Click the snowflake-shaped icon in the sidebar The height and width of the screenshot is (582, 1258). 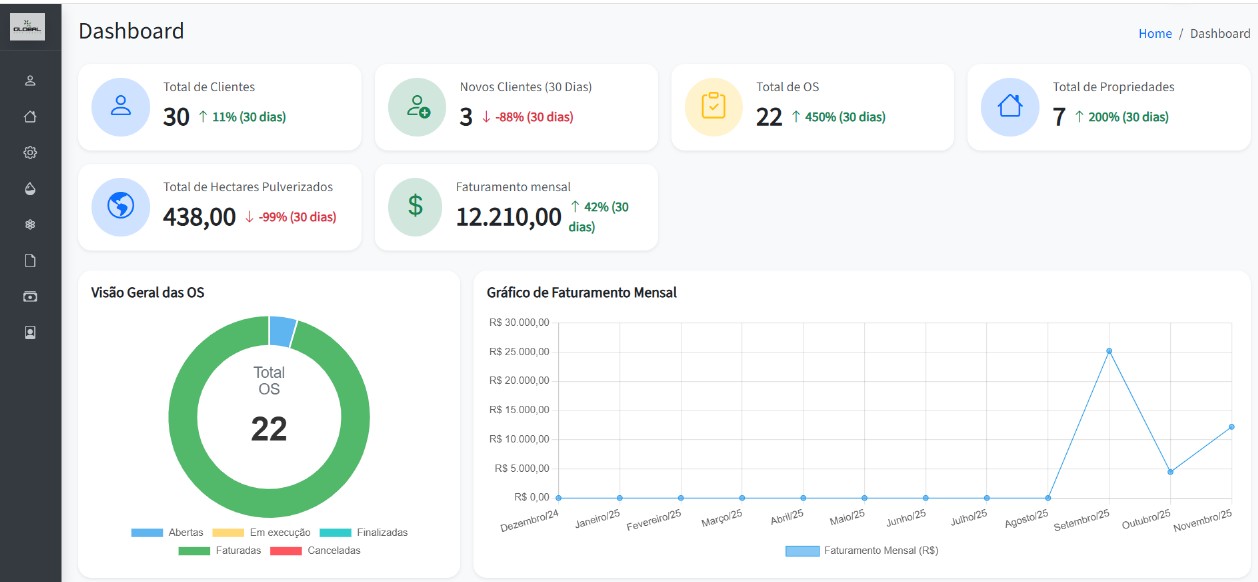30,224
